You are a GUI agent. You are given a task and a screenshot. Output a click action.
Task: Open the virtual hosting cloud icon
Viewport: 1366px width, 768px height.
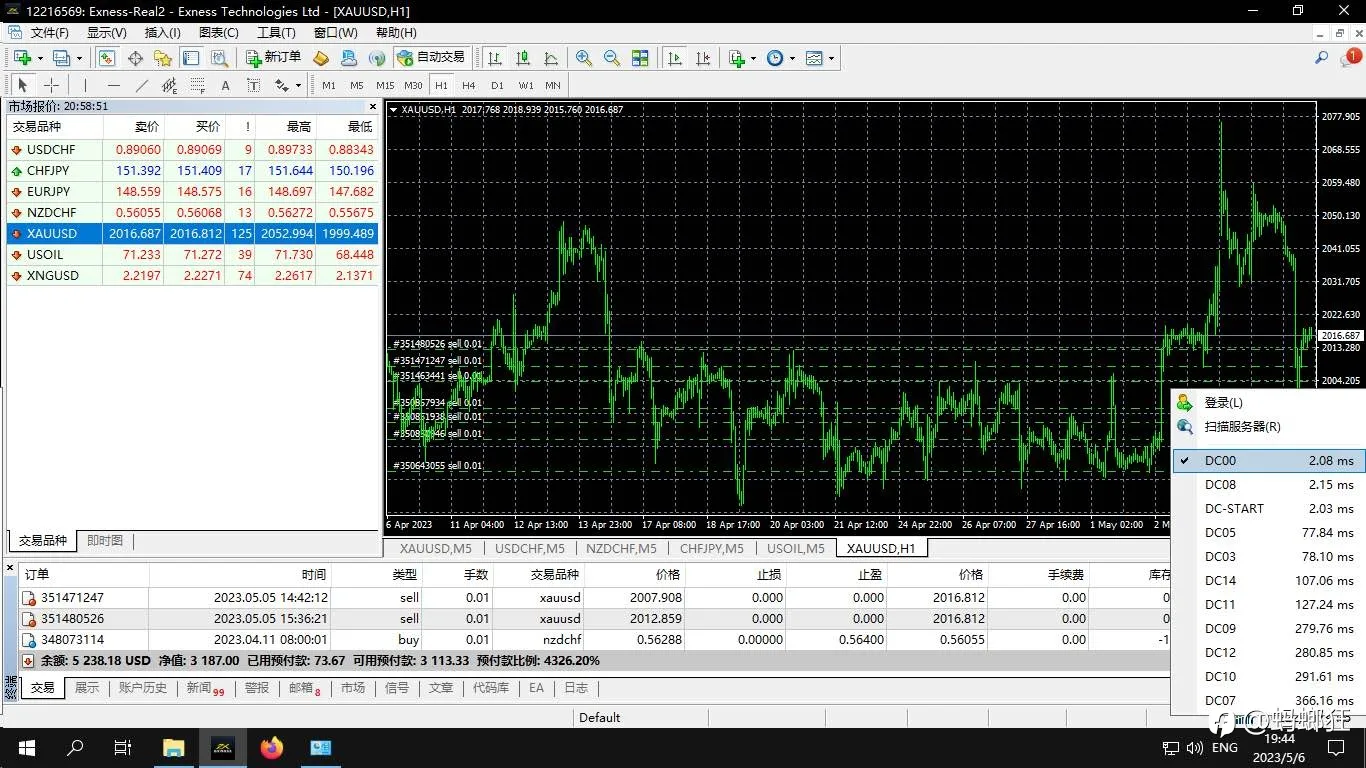[x=349, y=58]
